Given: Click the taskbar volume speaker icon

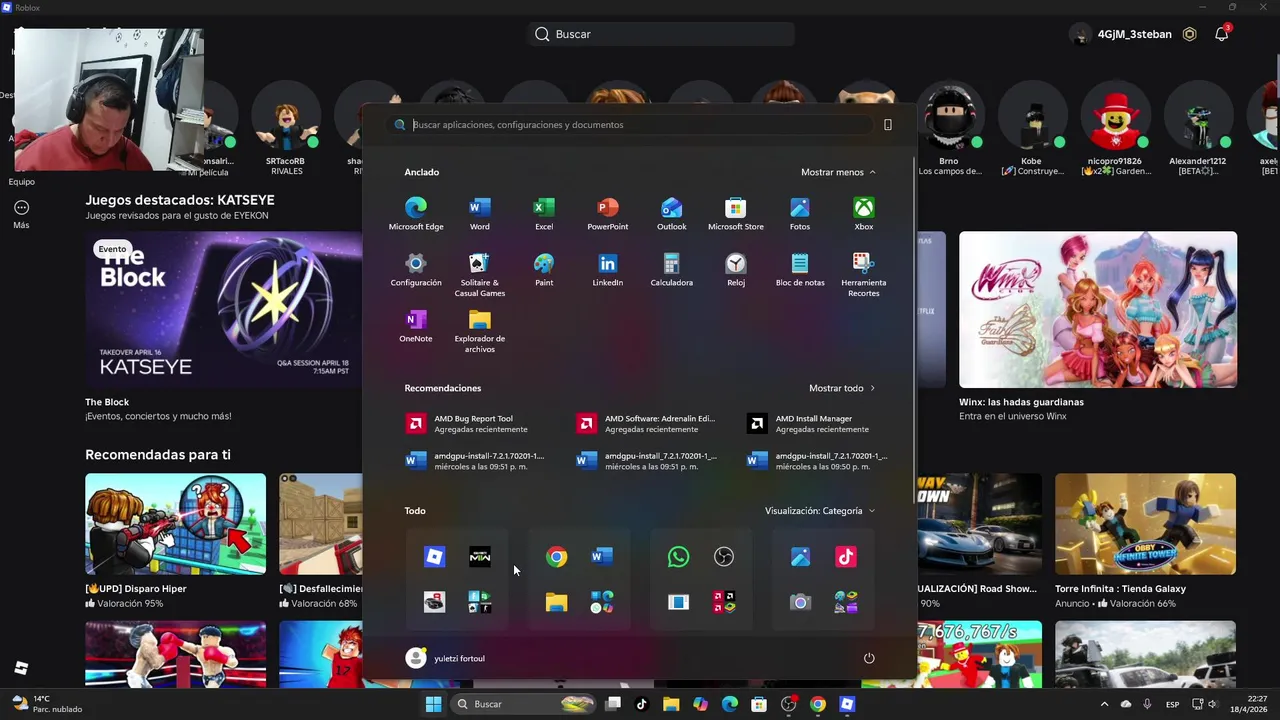Looking at the screenshot, I should [1213, 704].
